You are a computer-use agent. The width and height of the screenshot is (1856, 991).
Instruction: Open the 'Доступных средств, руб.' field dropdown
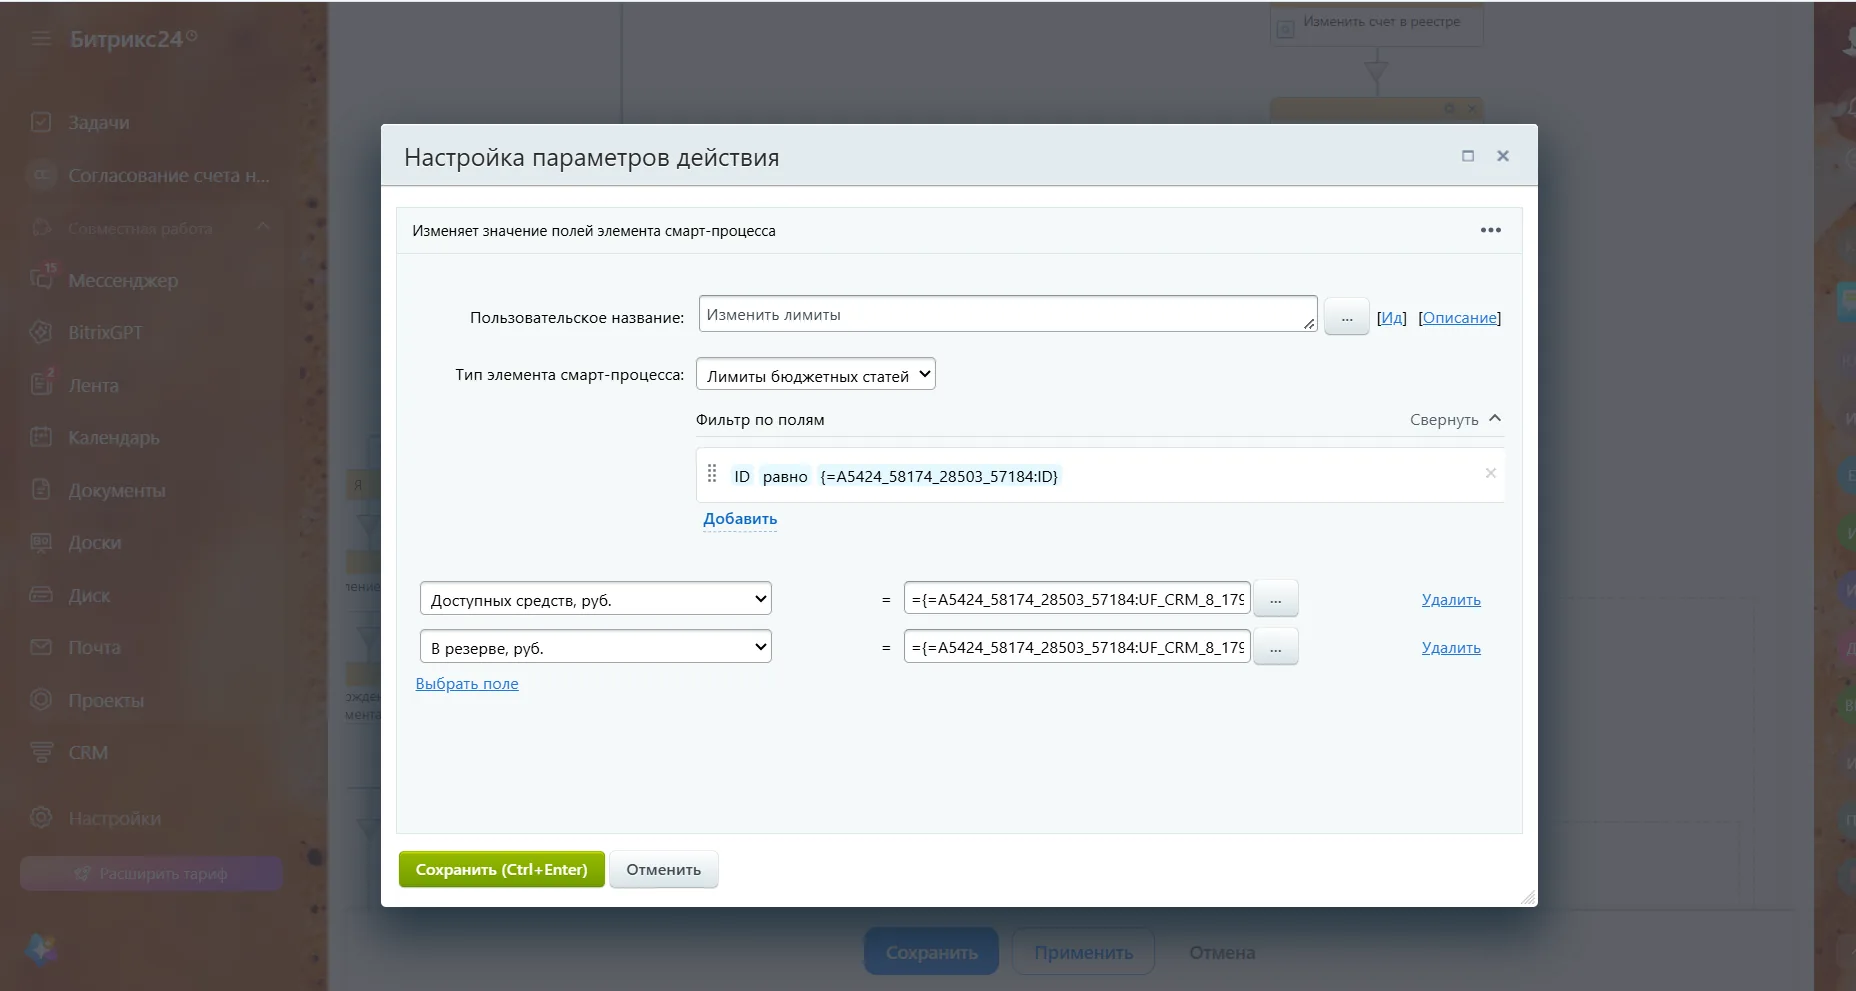[596, 599]
